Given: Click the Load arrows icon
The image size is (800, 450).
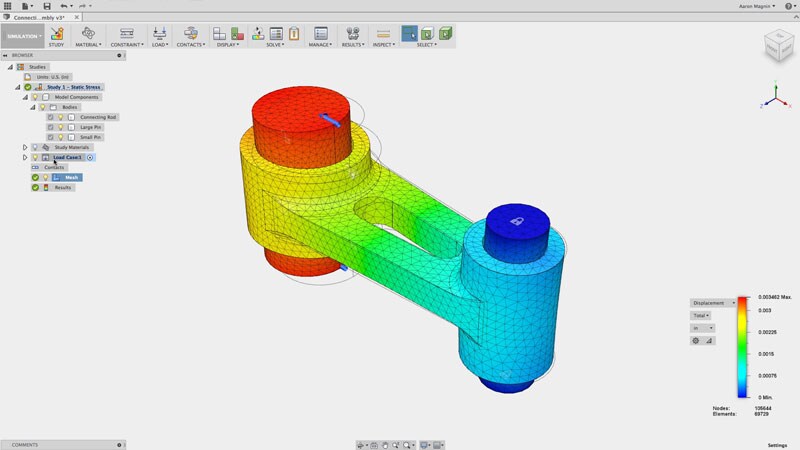Looking at the screenshot, I should [159, 34].
